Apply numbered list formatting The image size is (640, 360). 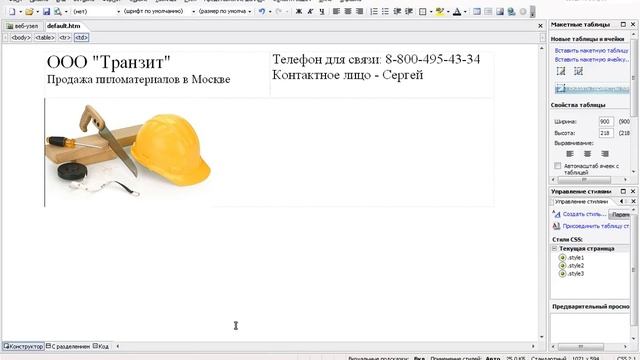point(373,12)
